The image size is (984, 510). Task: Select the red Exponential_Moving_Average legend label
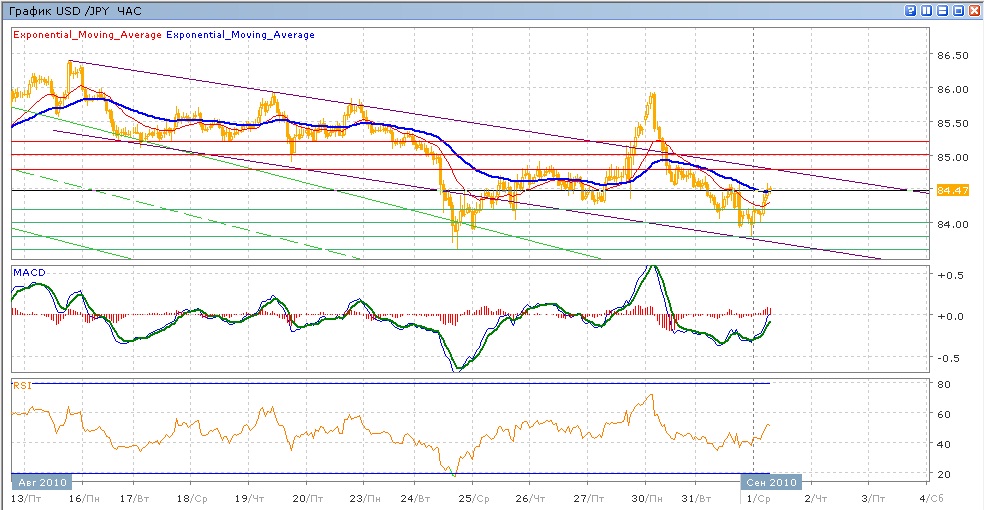pyautogui.click(x=86, y=35)
